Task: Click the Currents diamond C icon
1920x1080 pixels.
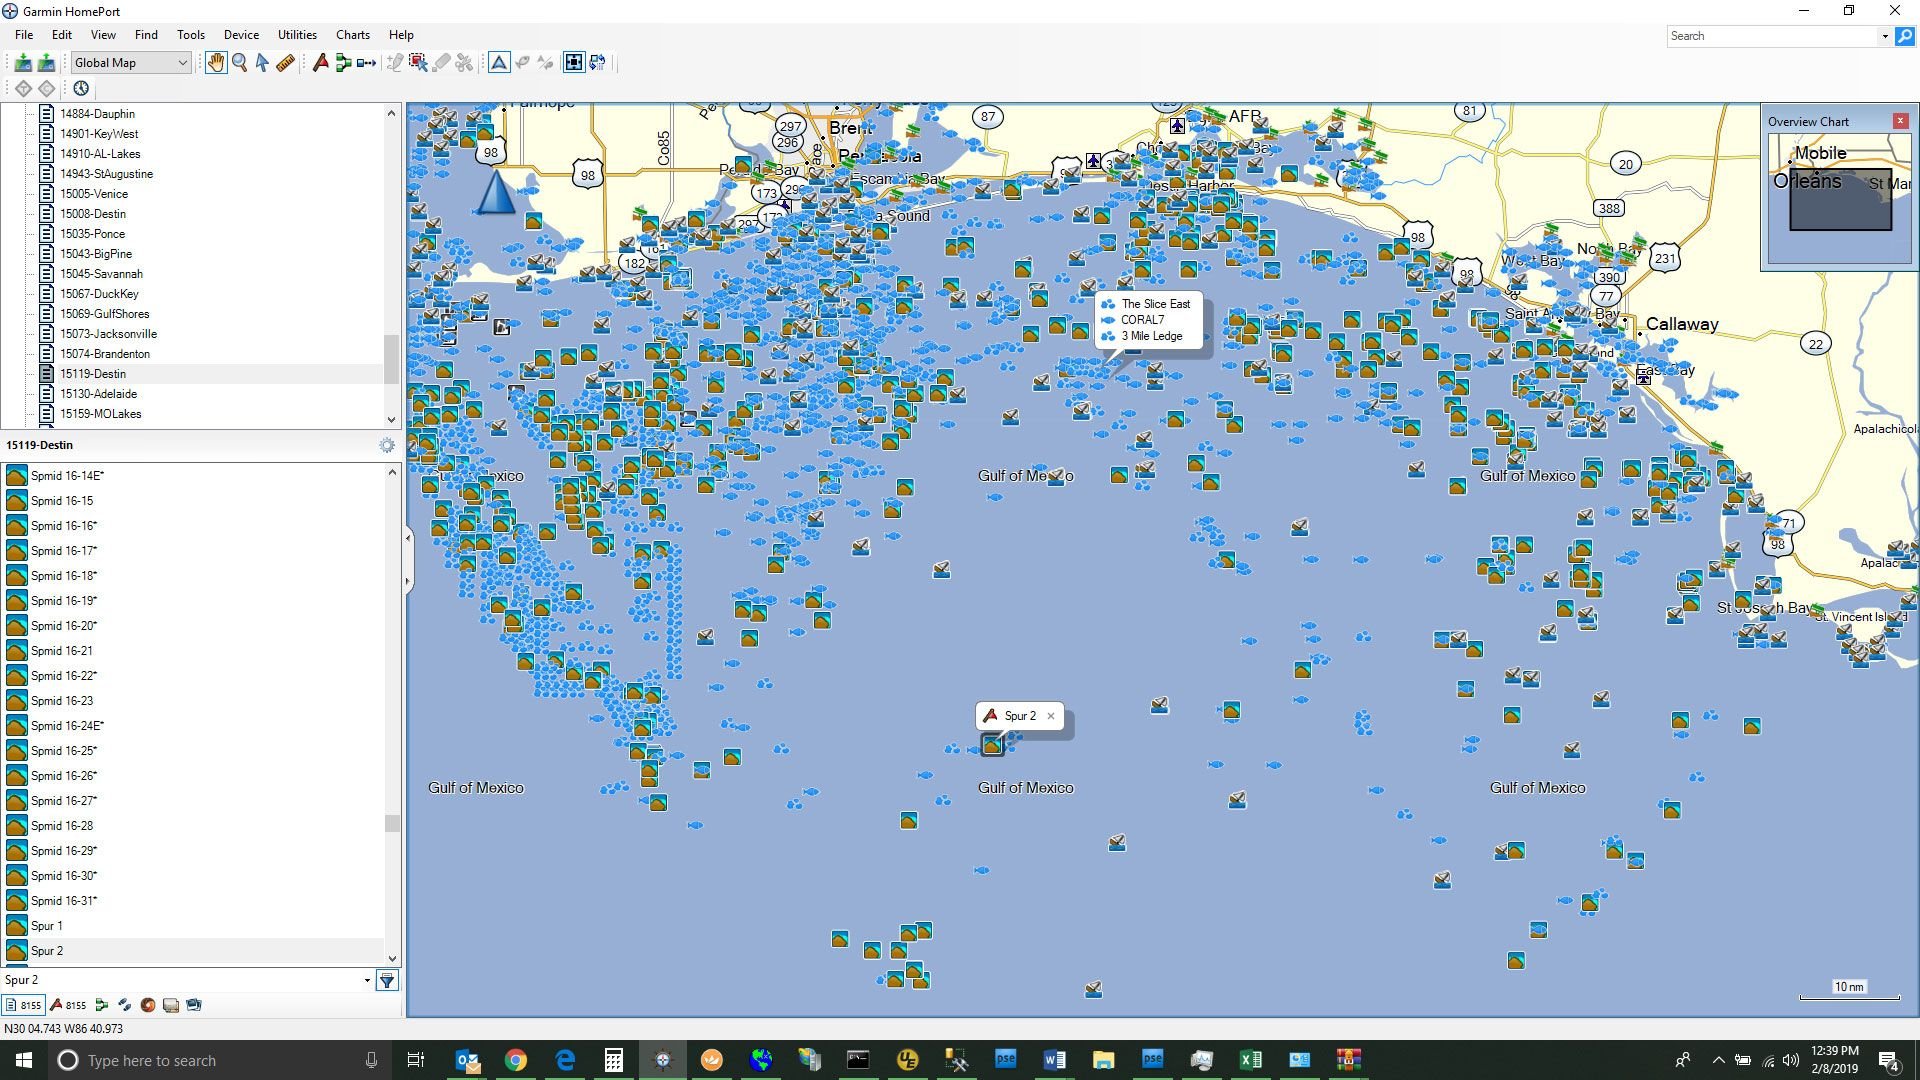Action: pyautogui.click(x=46, y=88)
